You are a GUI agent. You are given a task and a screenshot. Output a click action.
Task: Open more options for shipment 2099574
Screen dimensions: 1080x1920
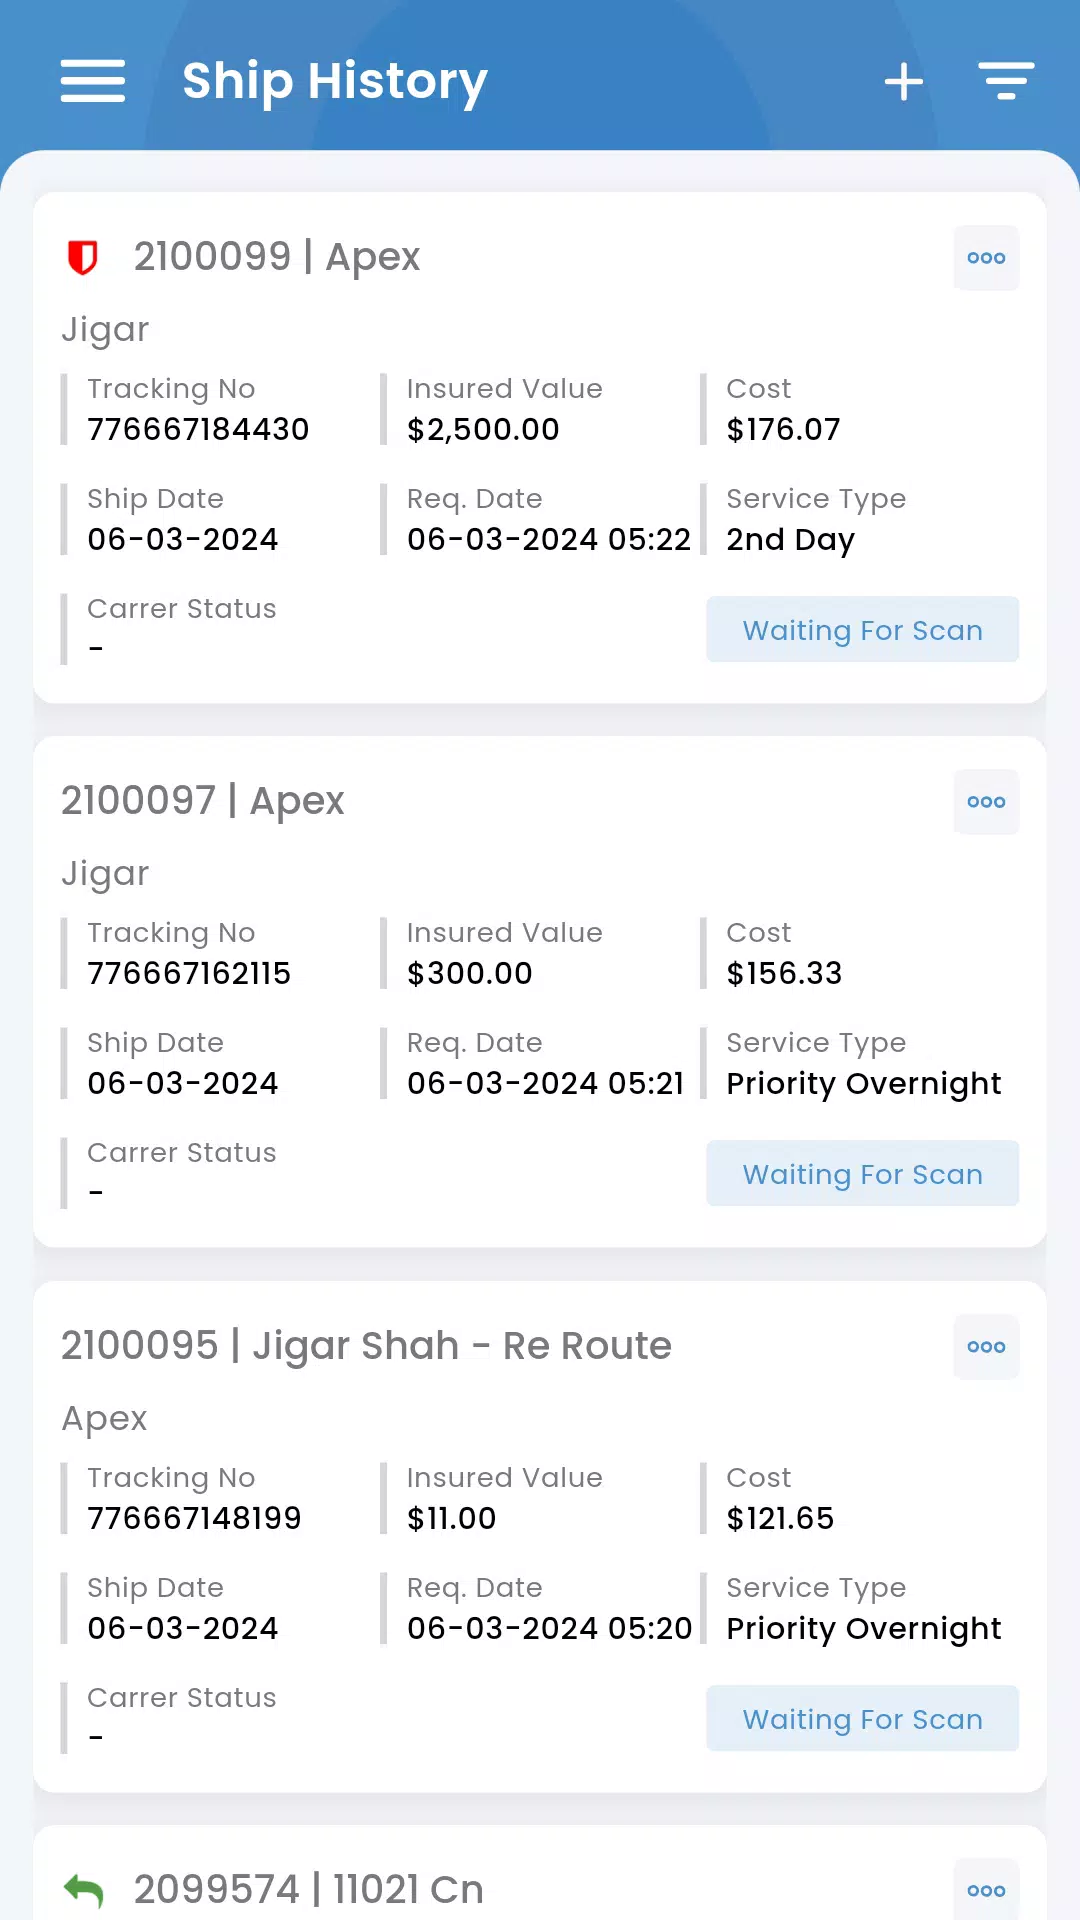(x=986, y=1890)
